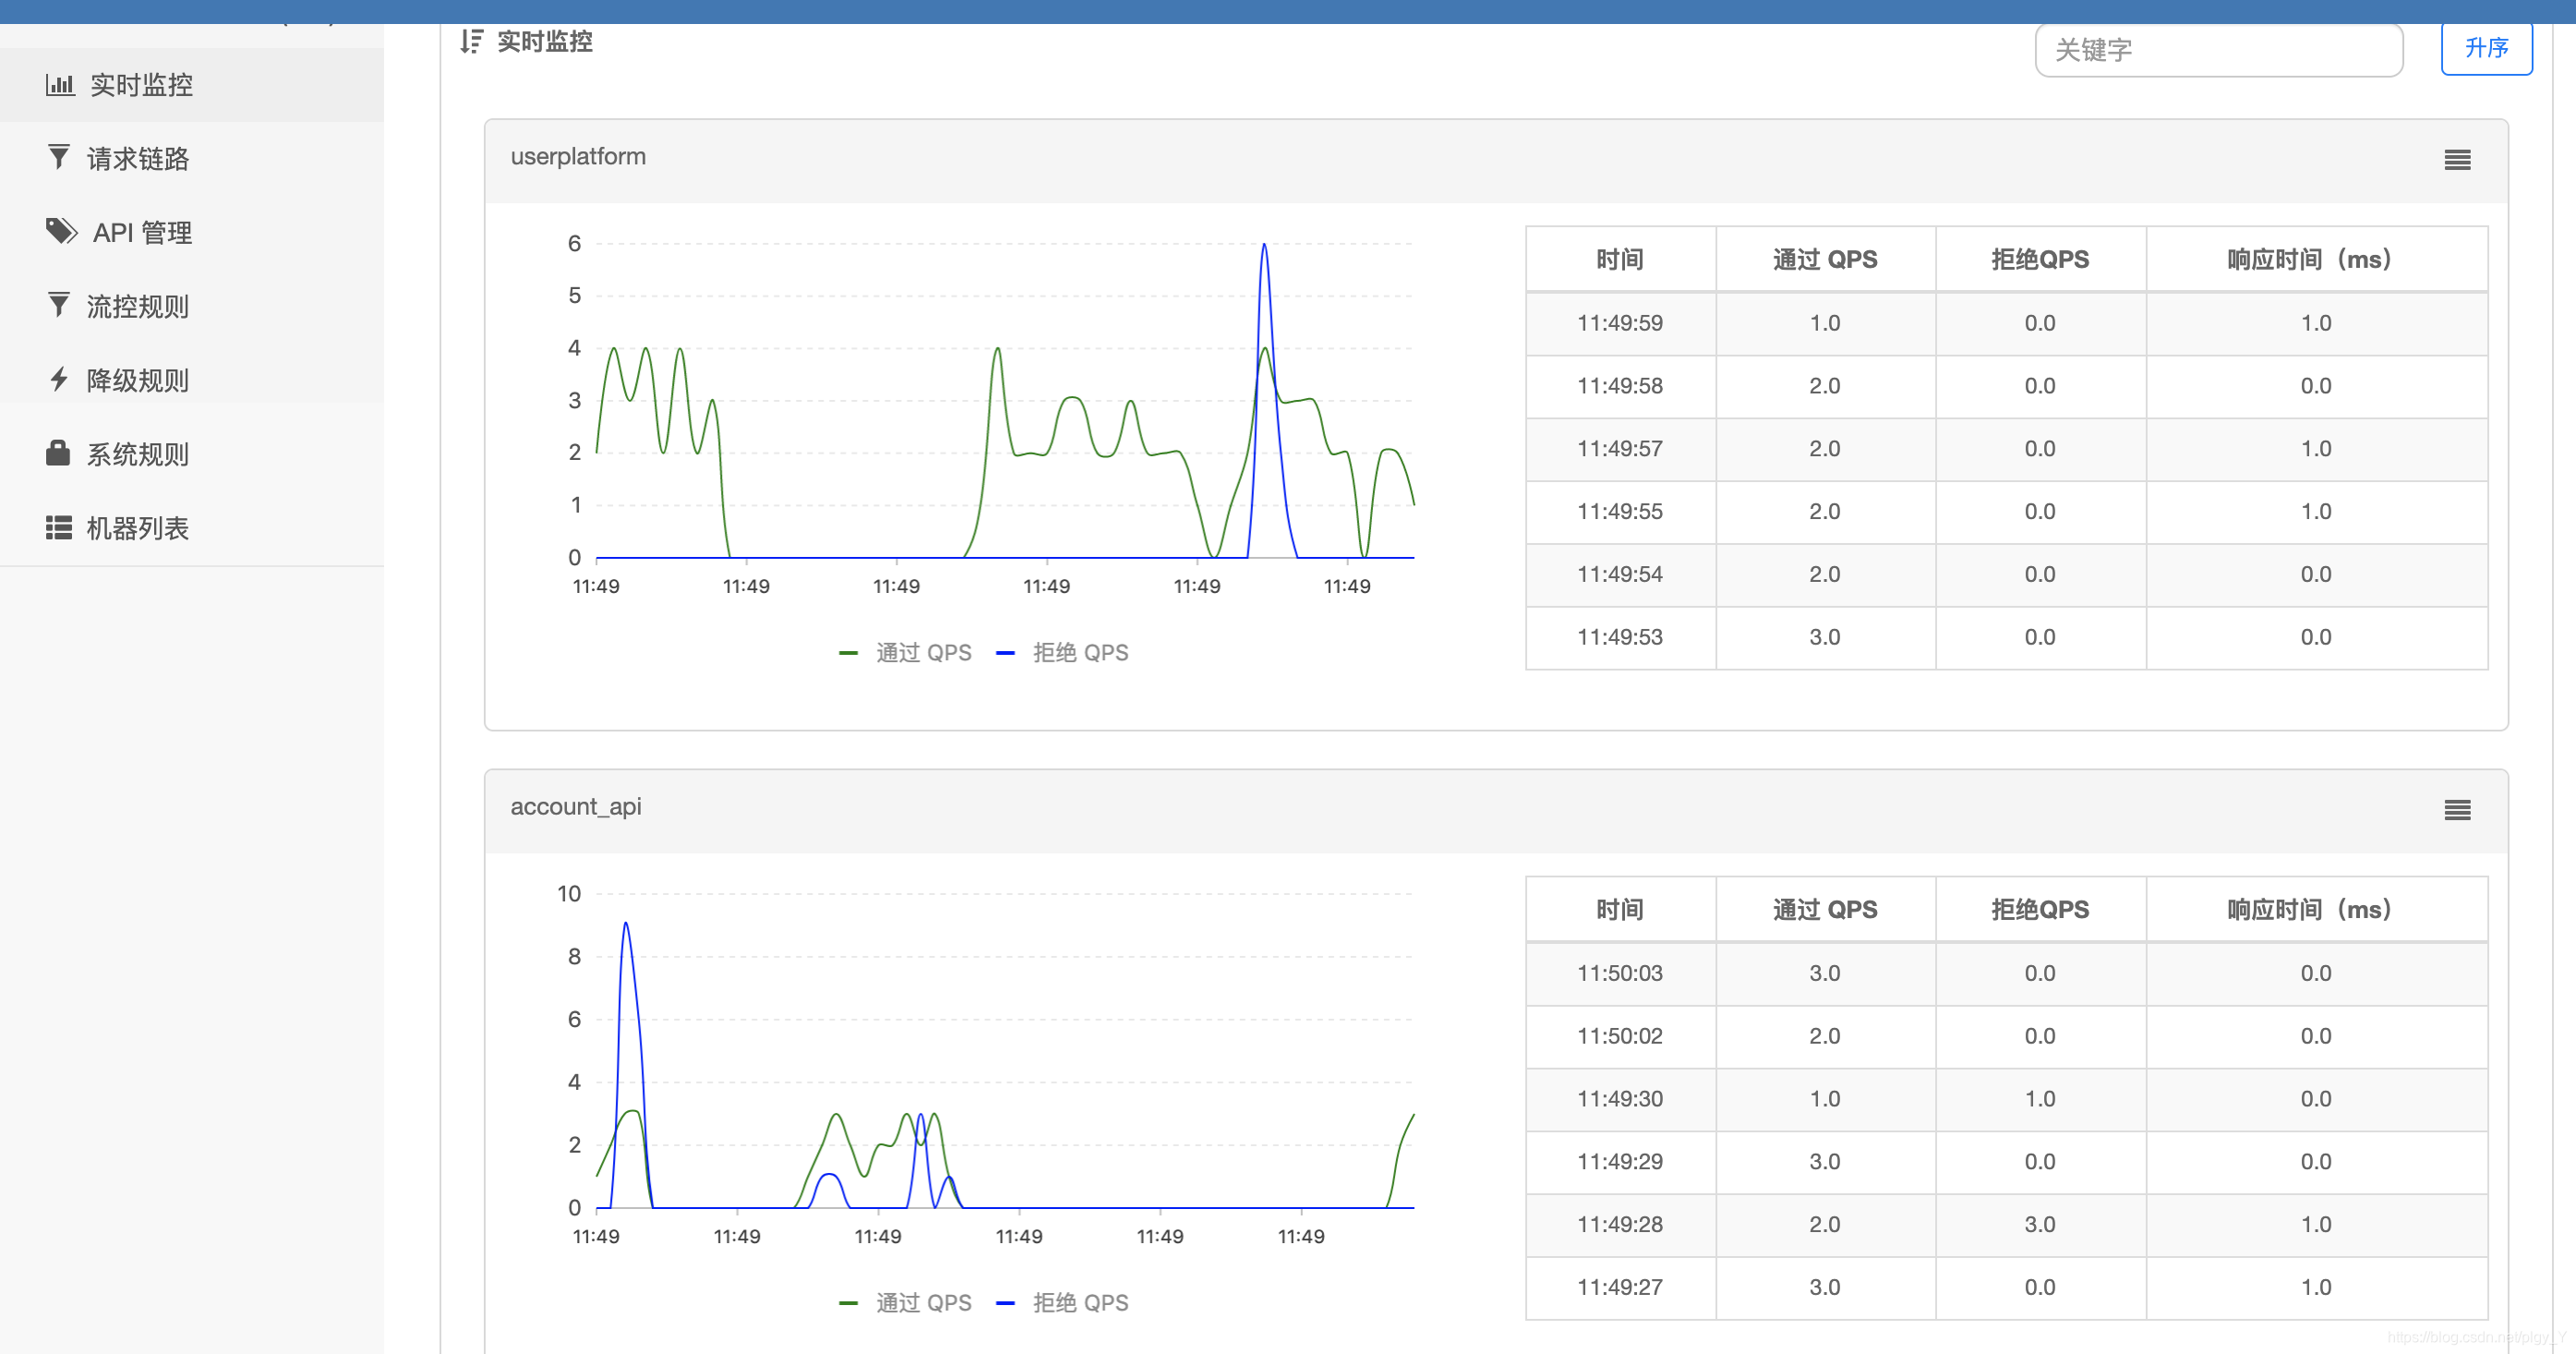Click the bar chart icon beside 实时监控
Image resolution: width=2576 pixels, height=1354 pixels.
[60, 85]
